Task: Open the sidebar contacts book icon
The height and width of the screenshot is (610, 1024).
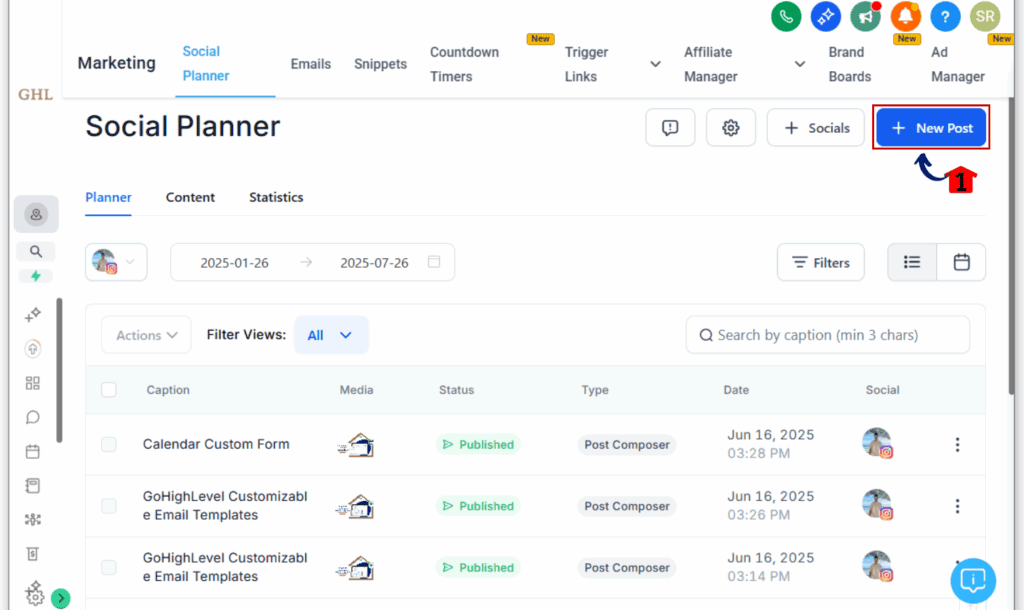Action: click(33, 485)
